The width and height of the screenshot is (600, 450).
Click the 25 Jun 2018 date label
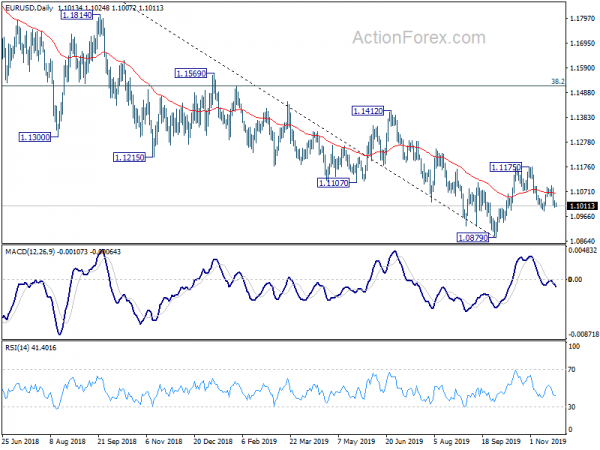(x=20, y=441)
